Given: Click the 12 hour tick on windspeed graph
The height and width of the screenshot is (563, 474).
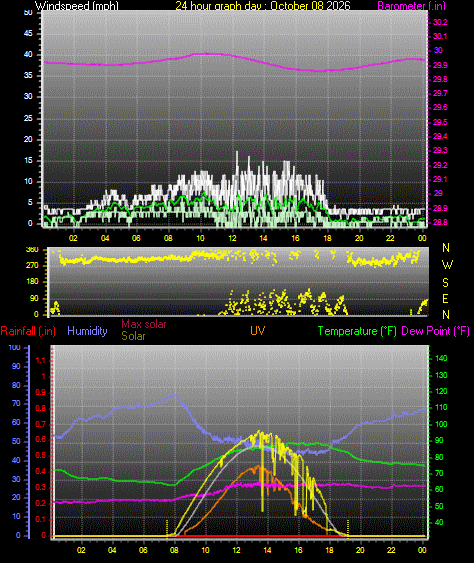Looking at the screenshot, I should [x=232, y=238].
